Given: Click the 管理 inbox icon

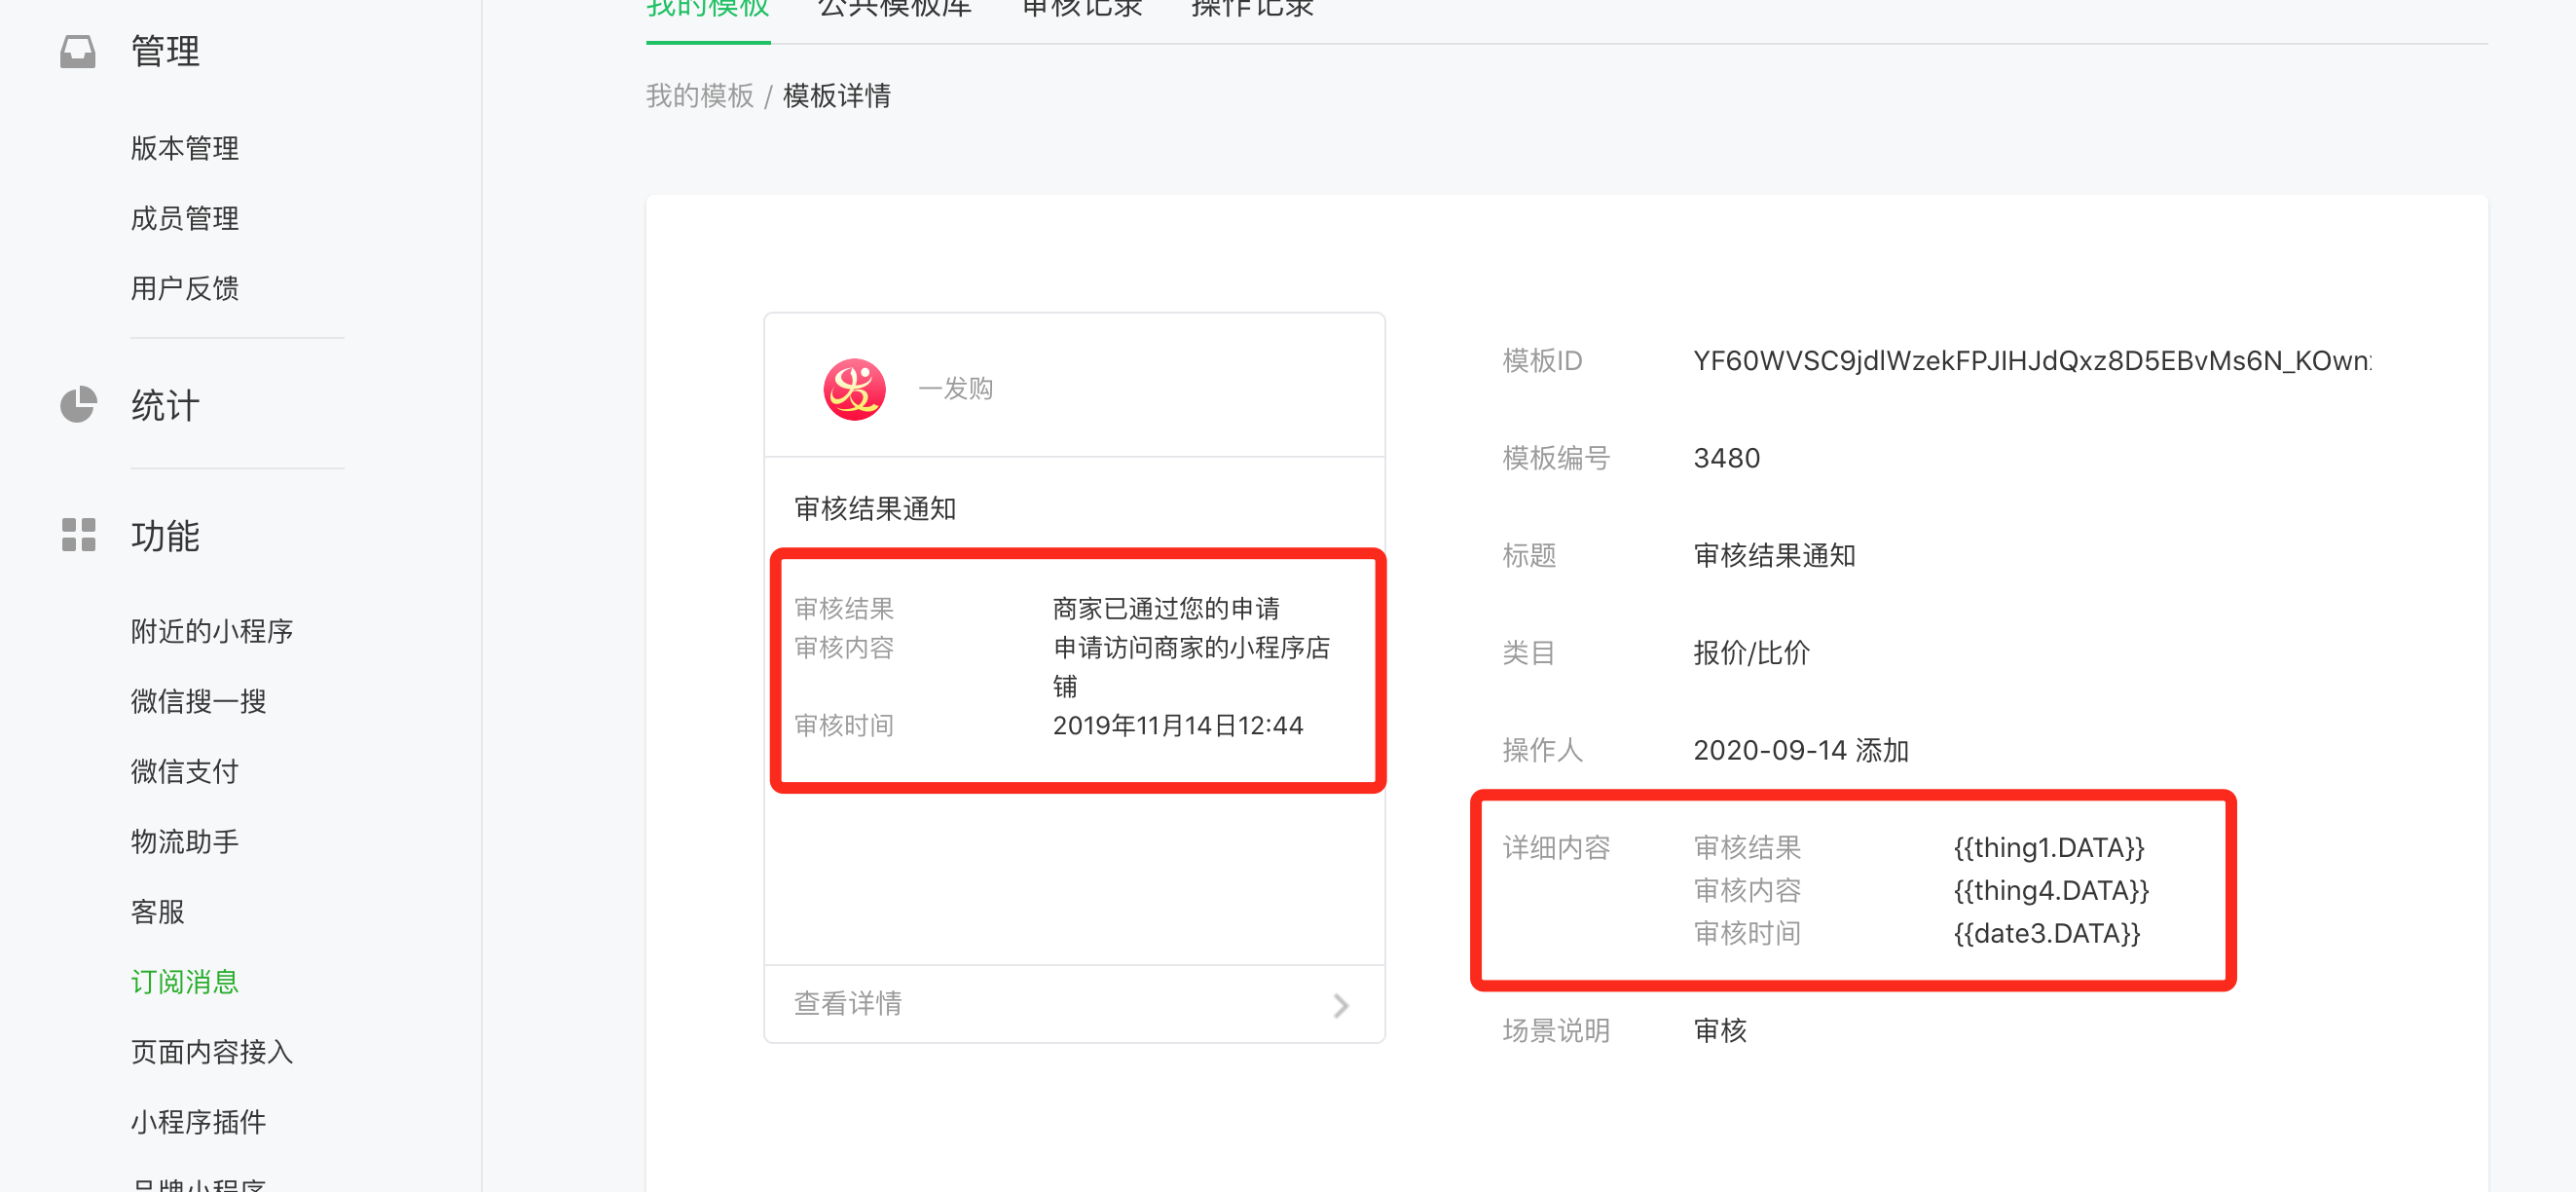Looking at the screenshot, I should 77,51.
